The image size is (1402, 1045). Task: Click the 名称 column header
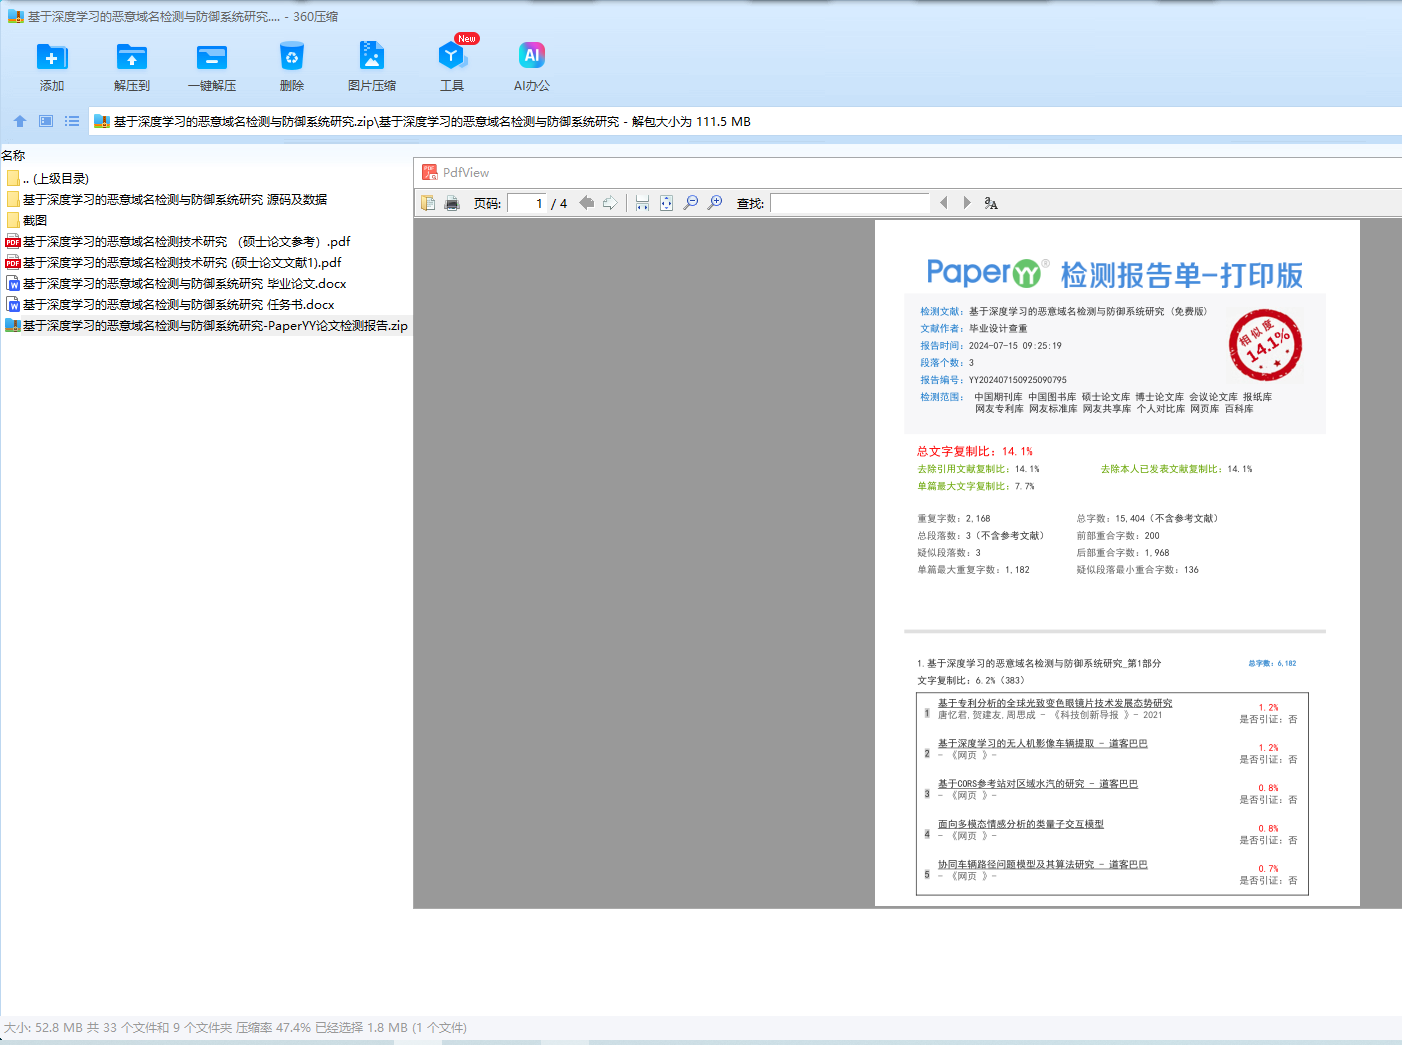click(13, 155)
